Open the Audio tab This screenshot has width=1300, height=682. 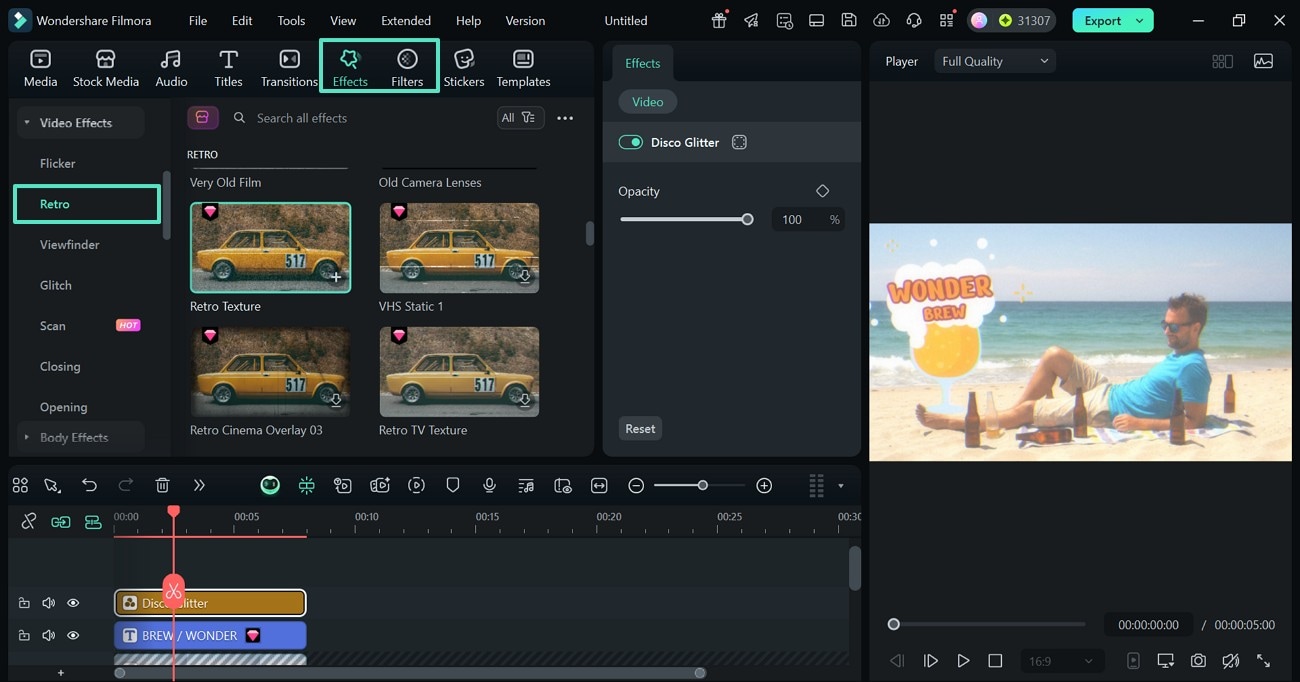171,68
